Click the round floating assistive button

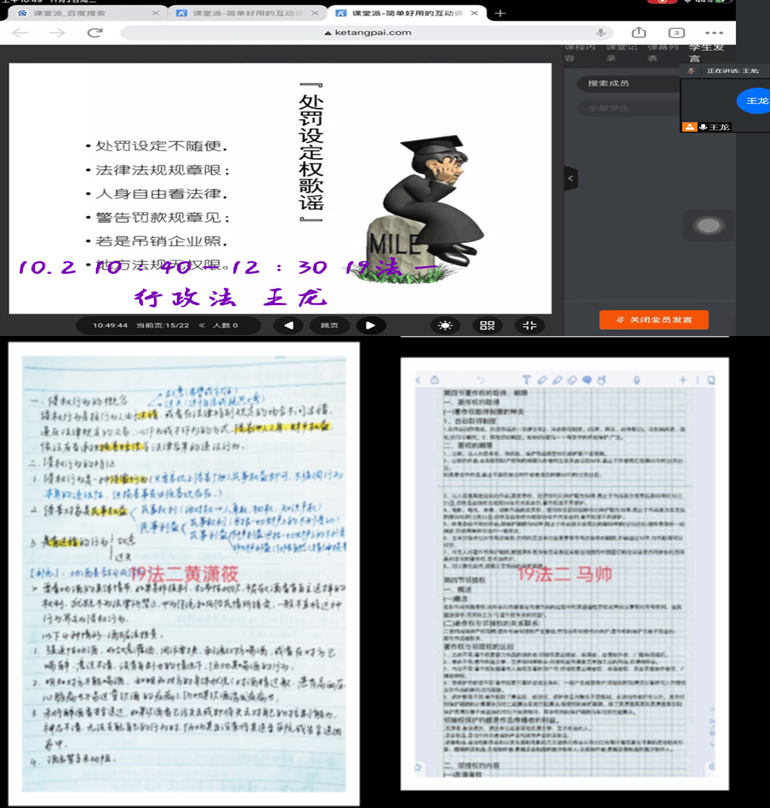click(x=709, y=225)
